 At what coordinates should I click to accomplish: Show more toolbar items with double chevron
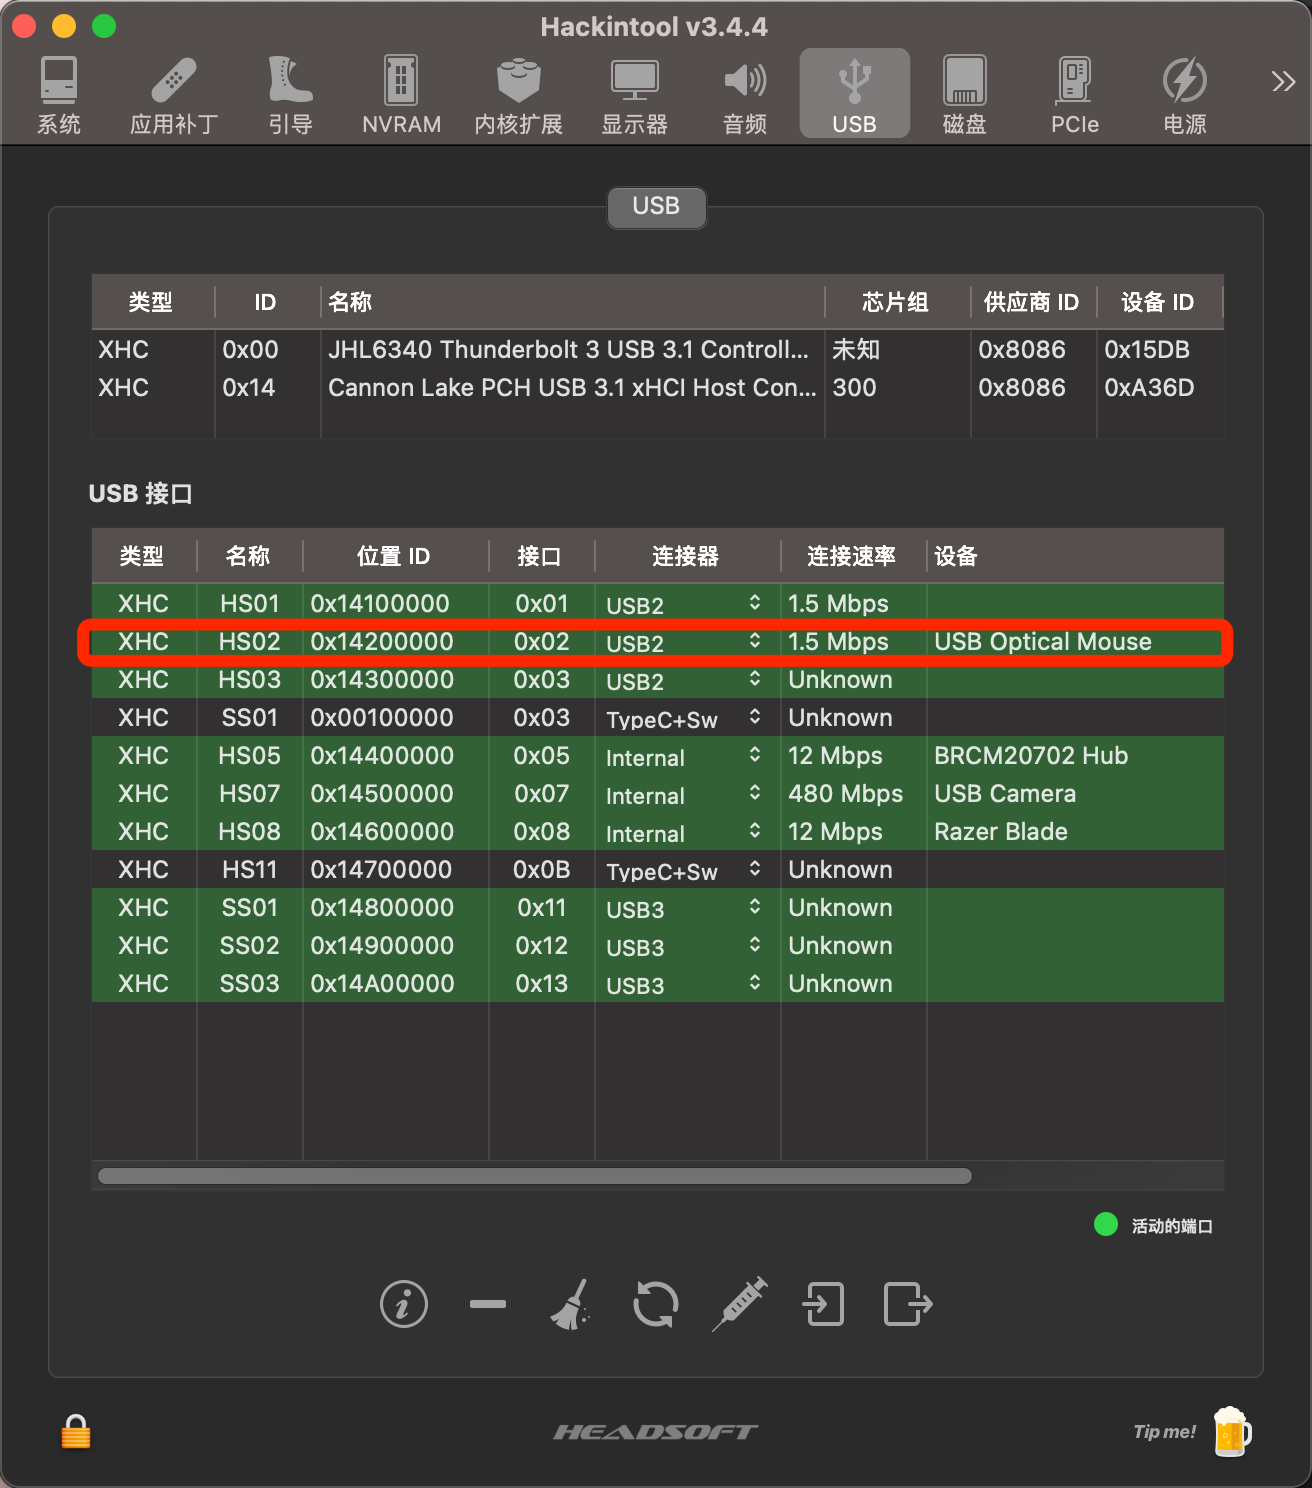(x=1283, y=81)
